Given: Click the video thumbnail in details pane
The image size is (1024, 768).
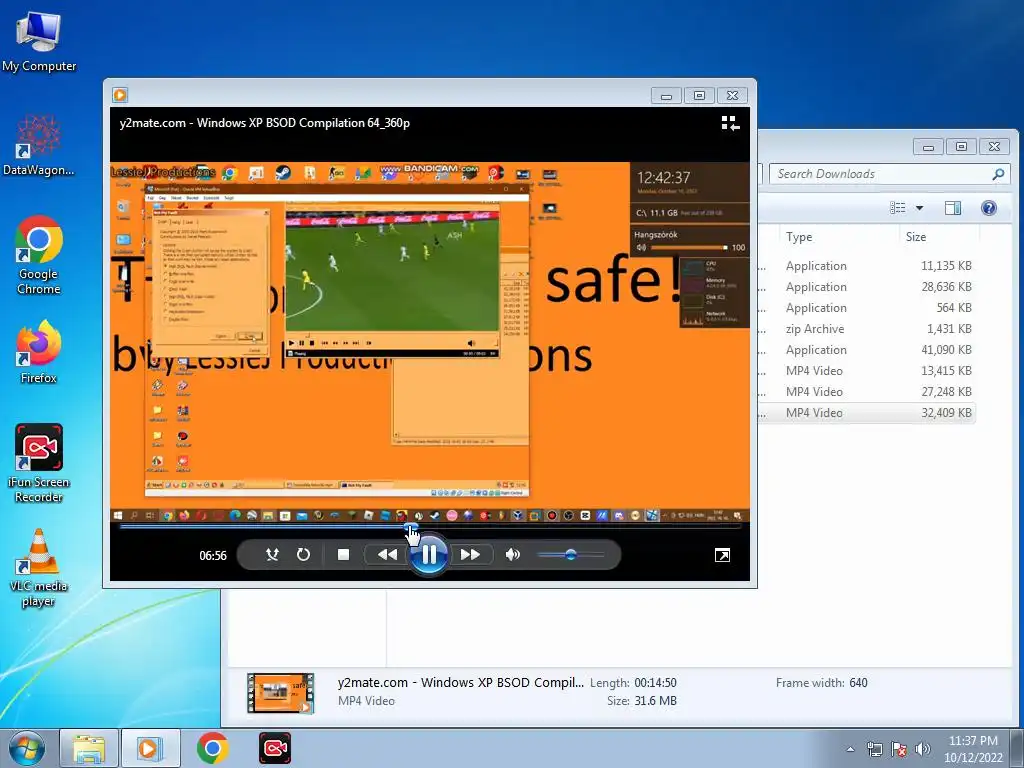Looking at the screenshot, I should click(x=280, y=693).
